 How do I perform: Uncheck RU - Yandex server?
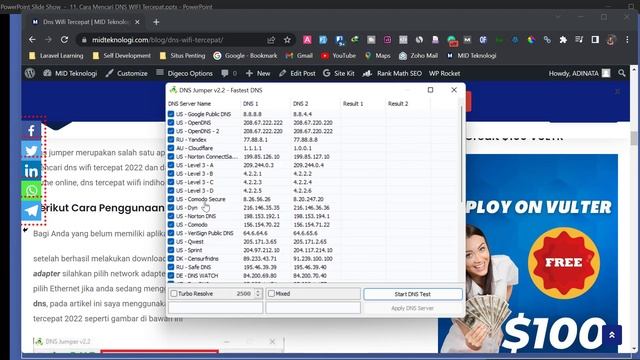coord(171,140)
